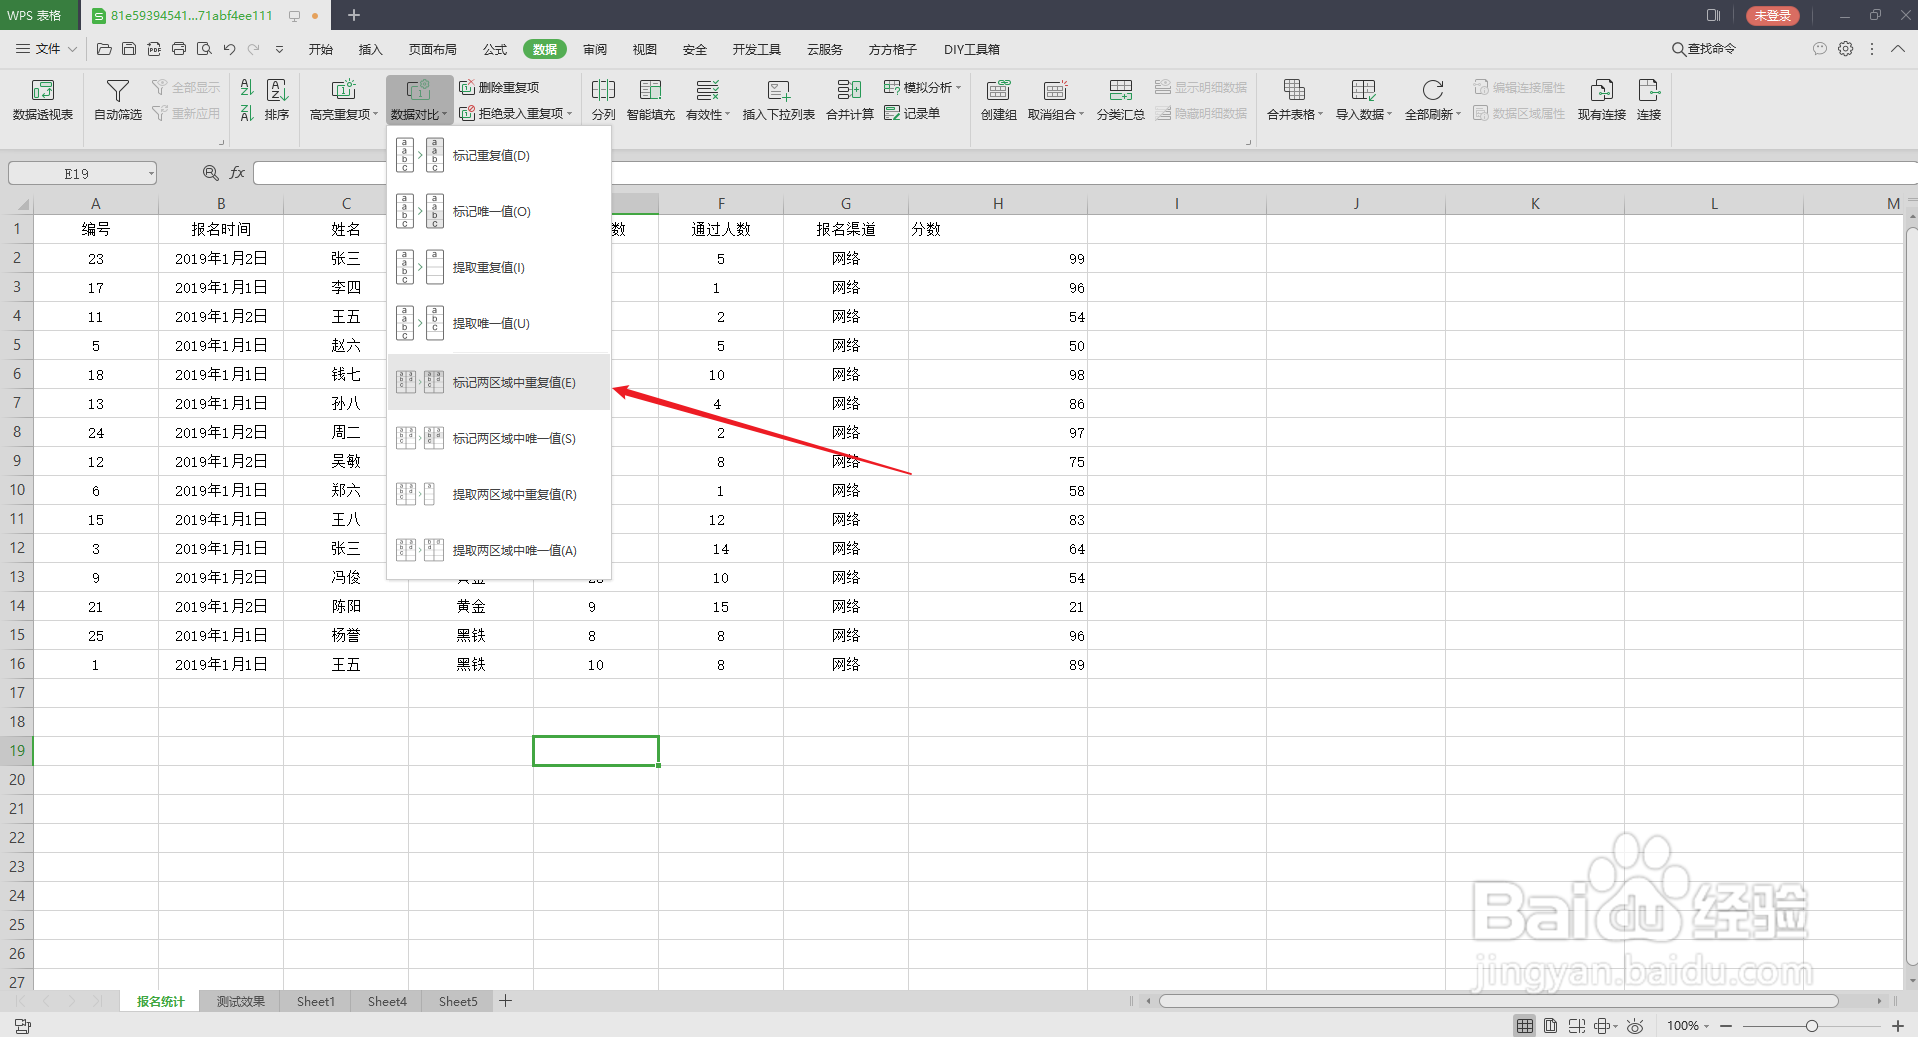Switch to the Formulas (公式) ribbon tab
Image resolution: width=1918 pixels, height=1037 pixels.
(495, 49)
